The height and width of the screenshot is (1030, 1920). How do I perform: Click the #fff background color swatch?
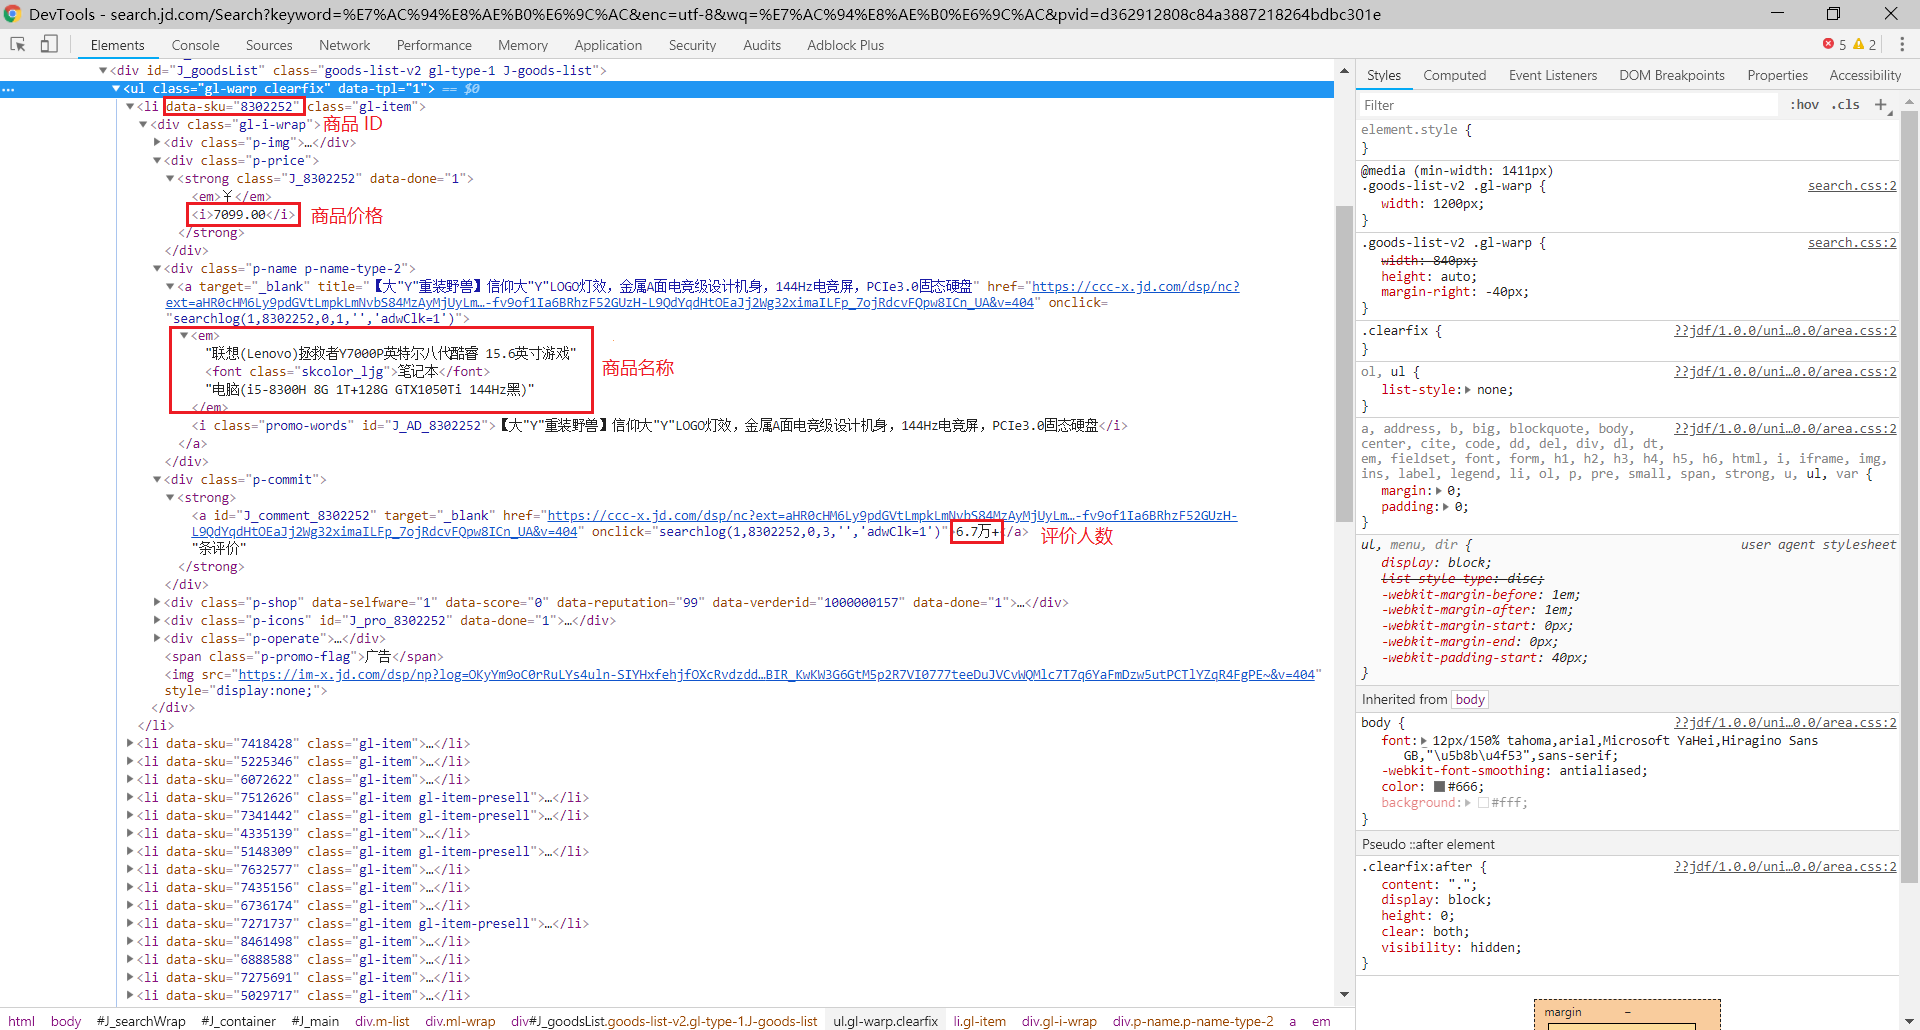(x=1484, y=803)
